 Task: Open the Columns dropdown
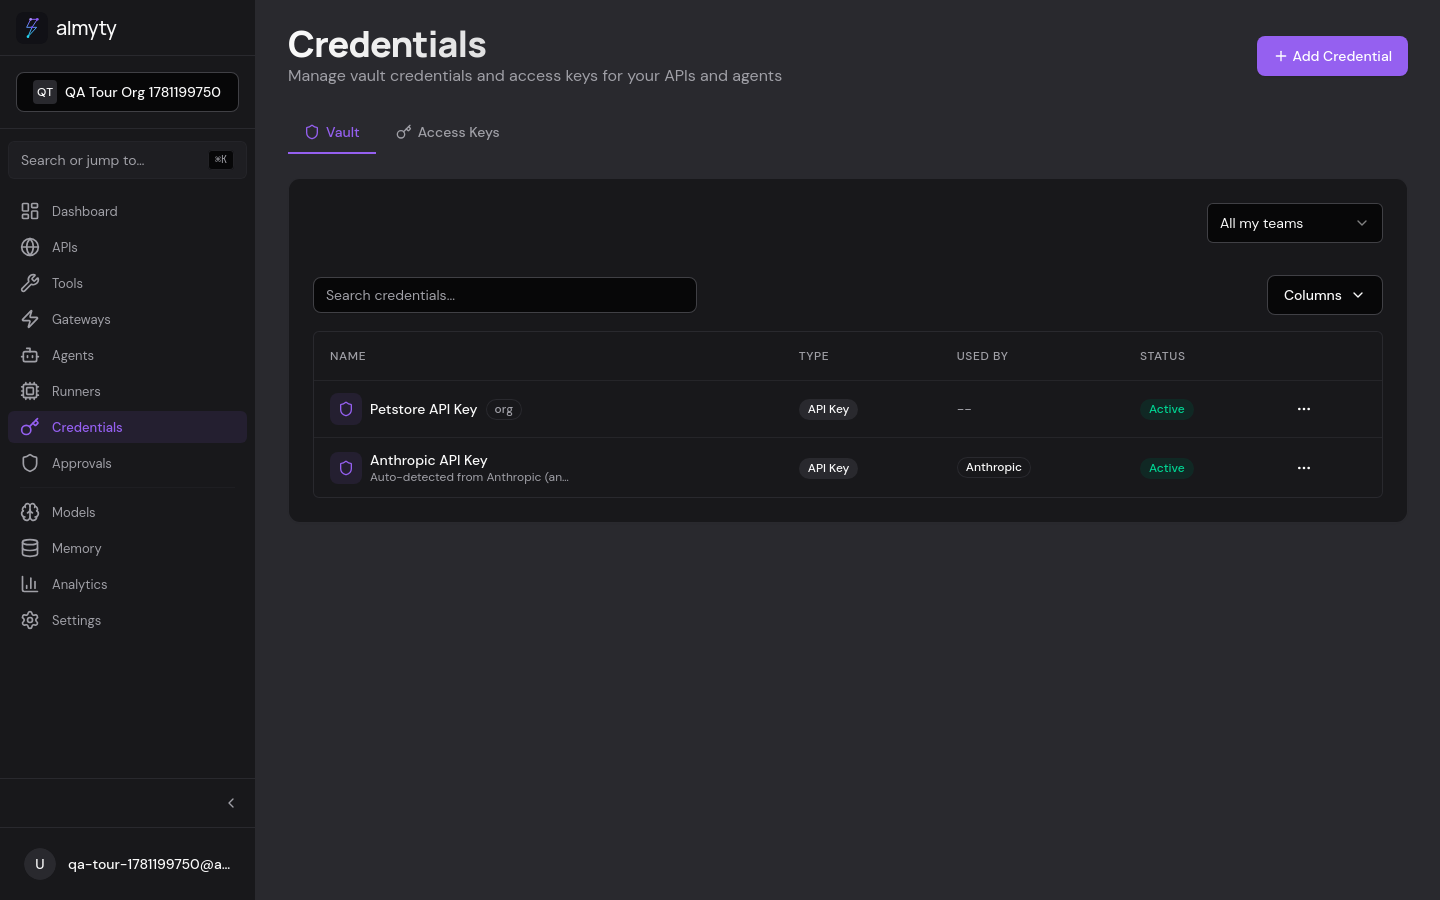pos(1325,295)
